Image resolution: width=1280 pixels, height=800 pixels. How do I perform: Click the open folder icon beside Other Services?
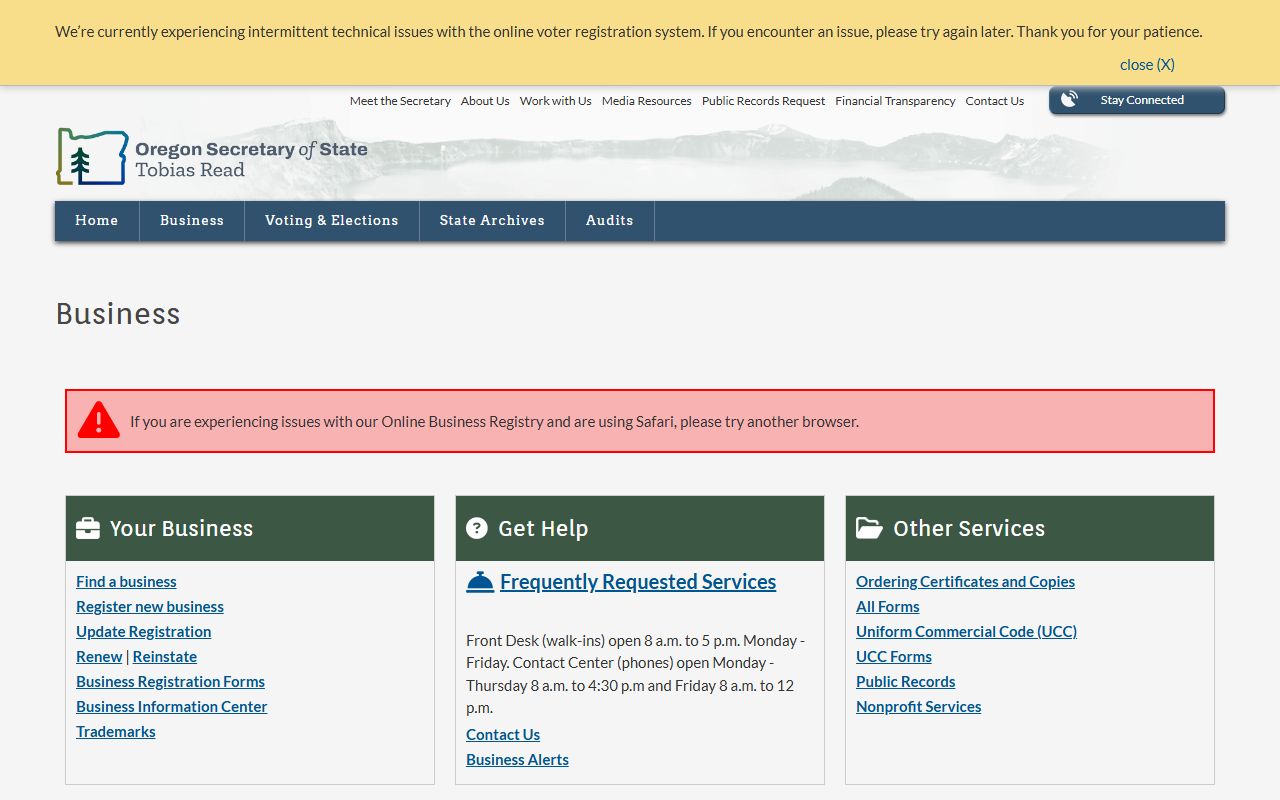(x=869, y=528)
